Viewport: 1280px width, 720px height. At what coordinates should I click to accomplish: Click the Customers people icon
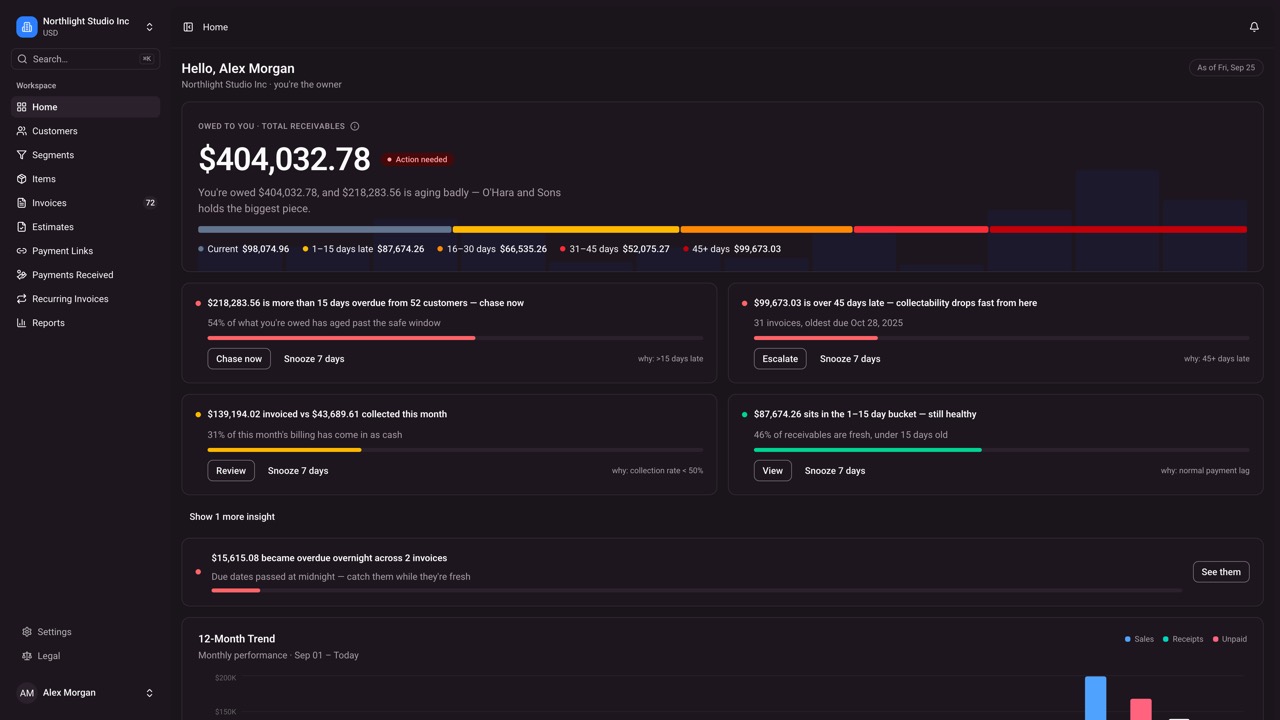pyautogui.click(x=21, y=131)
